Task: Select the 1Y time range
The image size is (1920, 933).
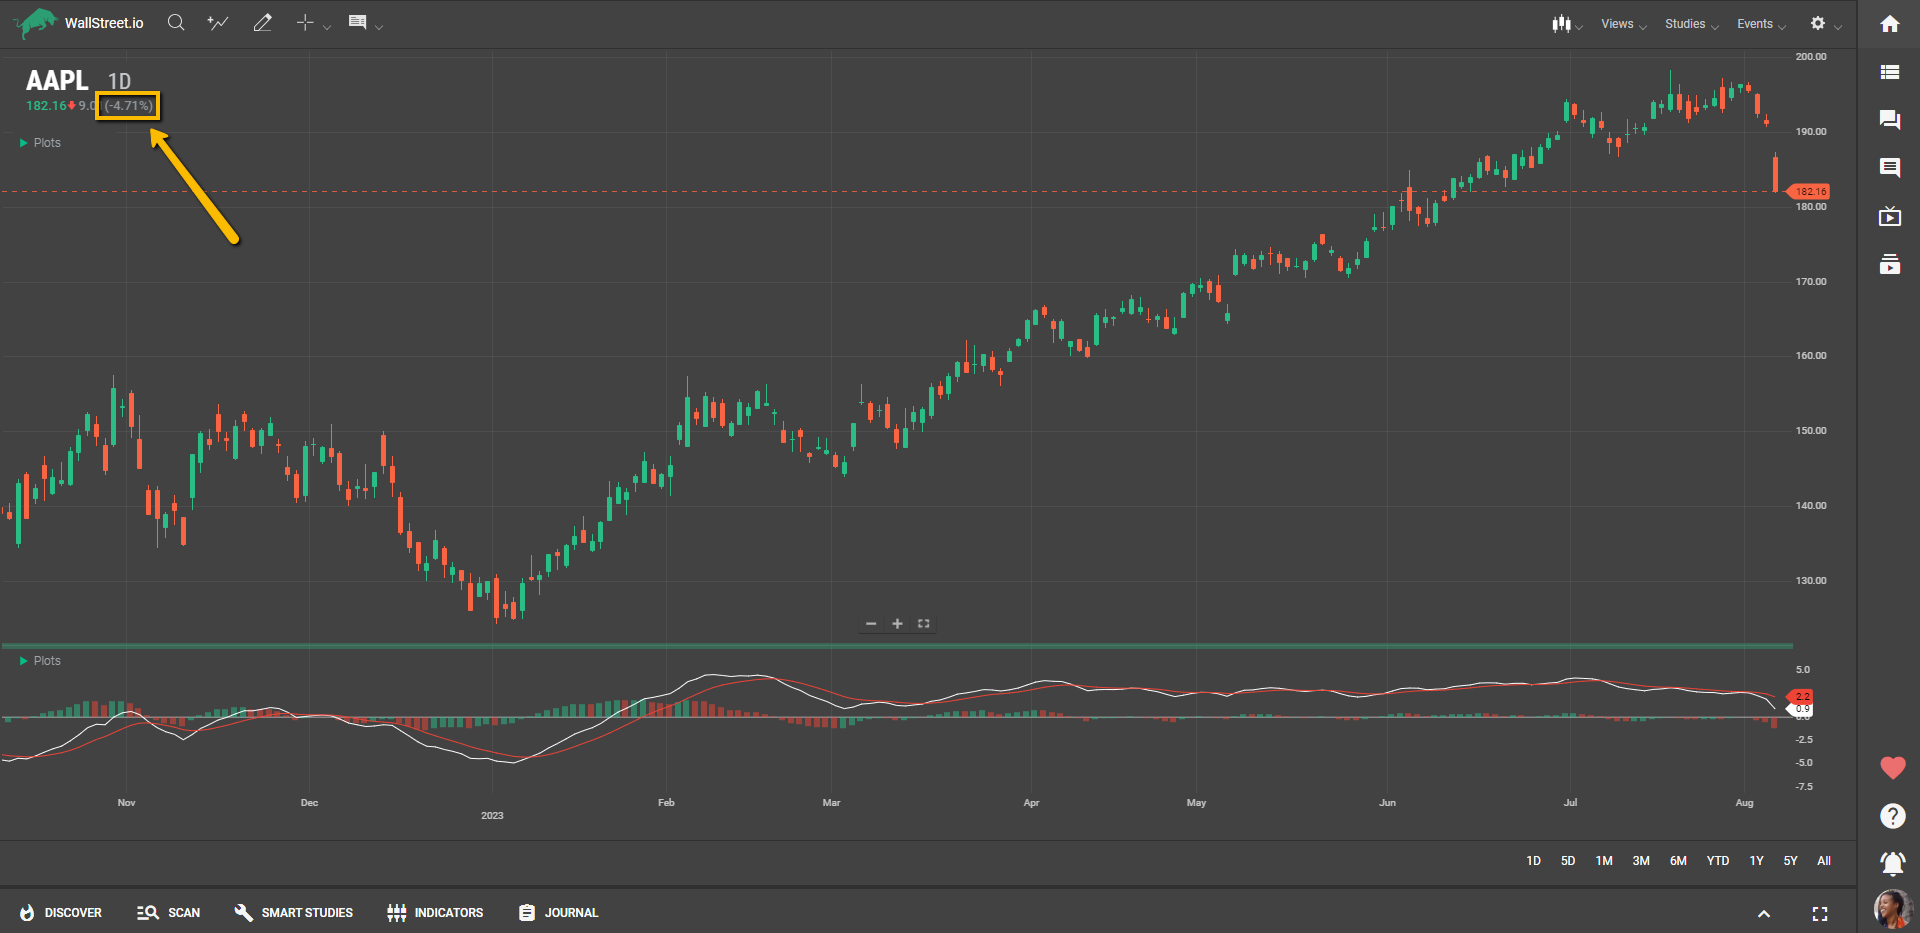Action: coord(1756,861)
